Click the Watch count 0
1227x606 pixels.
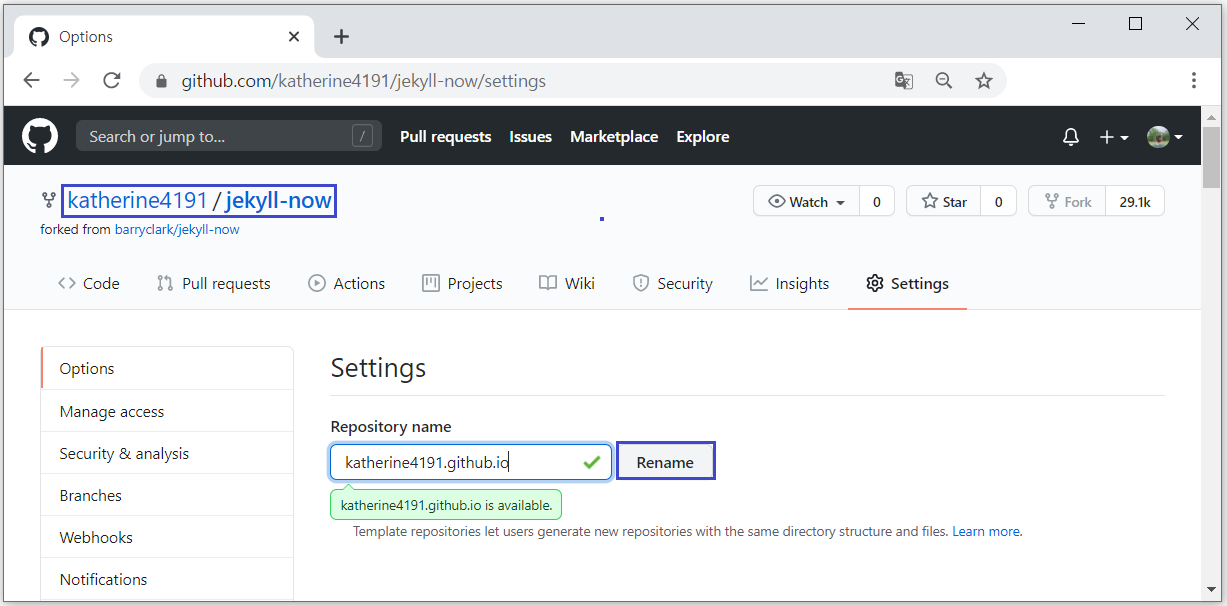coord(877,202)
